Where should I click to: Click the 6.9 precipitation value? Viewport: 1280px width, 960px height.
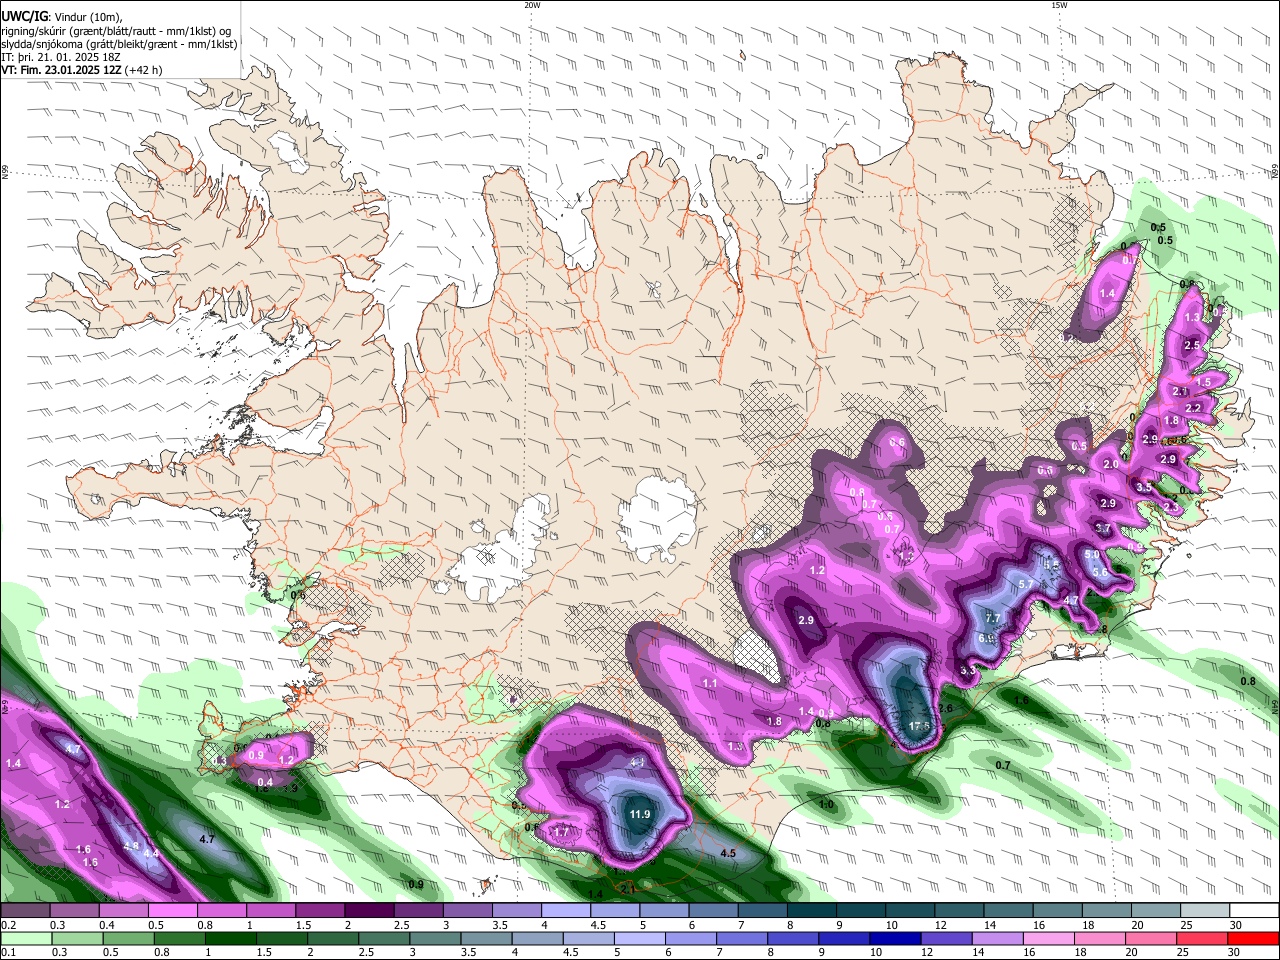pos(986,638)
